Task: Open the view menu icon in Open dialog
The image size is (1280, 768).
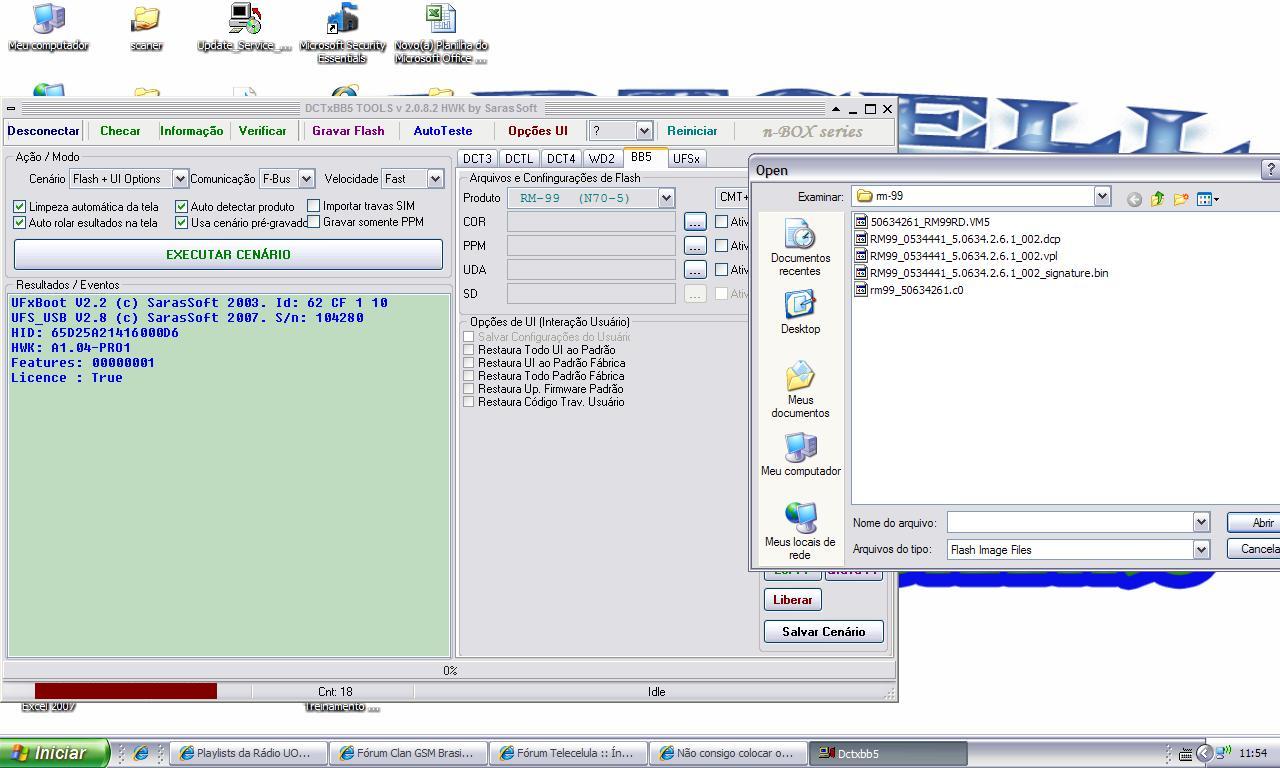Action: tap(1208, 199)
